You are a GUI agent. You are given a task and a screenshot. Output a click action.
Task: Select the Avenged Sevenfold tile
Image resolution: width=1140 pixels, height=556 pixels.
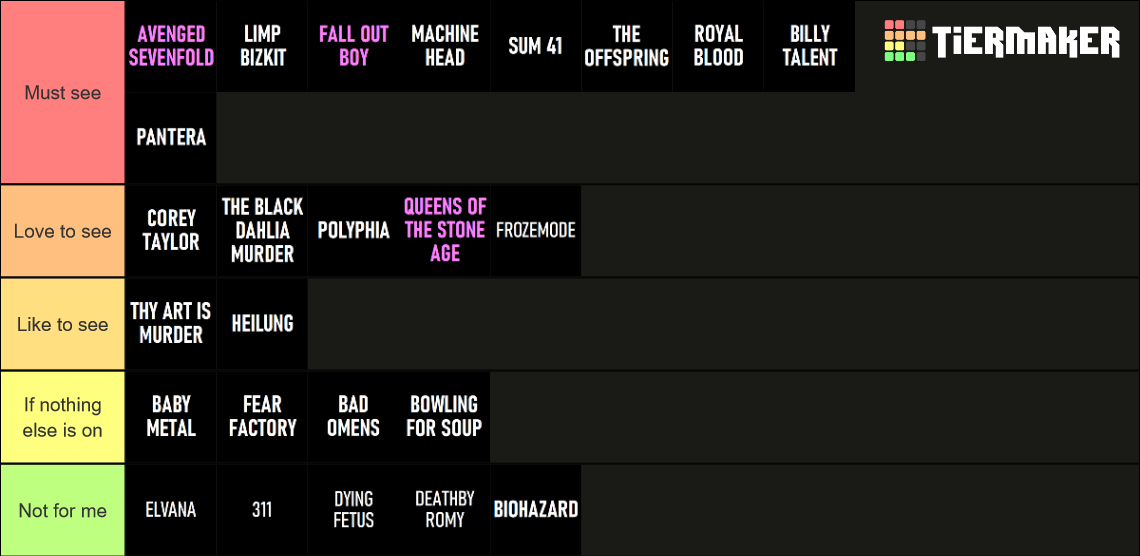pos(171,47)
